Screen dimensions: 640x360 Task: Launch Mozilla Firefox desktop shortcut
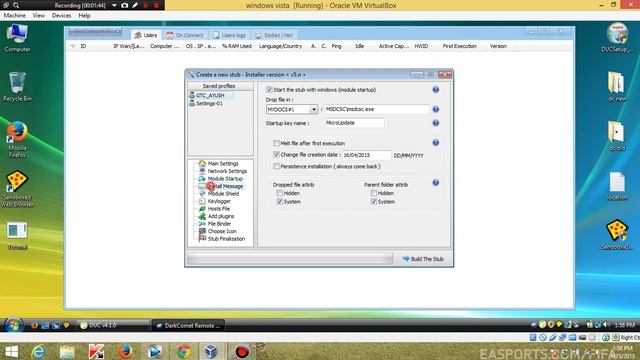[17, 140]
